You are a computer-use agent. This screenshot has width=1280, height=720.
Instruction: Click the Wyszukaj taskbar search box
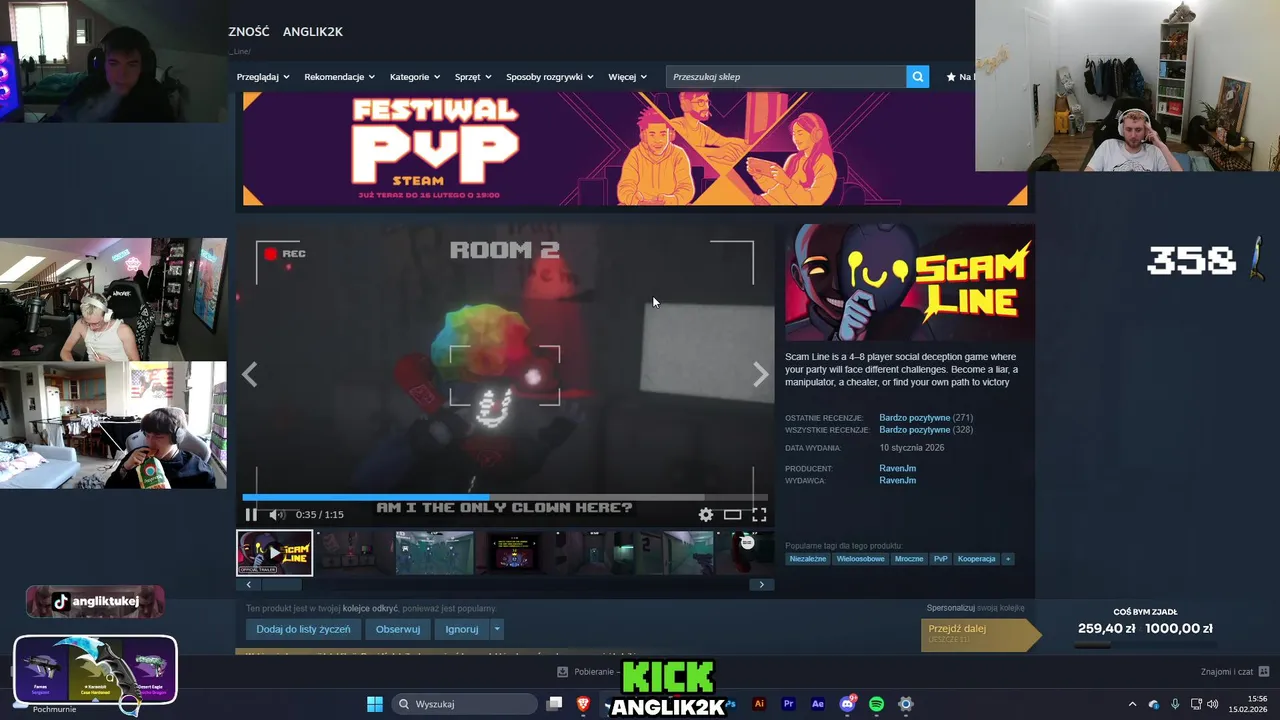click(x=465, y=704)
